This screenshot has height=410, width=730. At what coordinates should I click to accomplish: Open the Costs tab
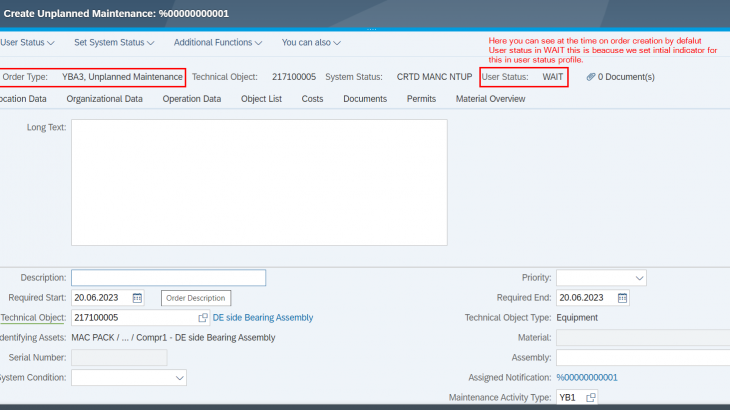tap(312, 99)
